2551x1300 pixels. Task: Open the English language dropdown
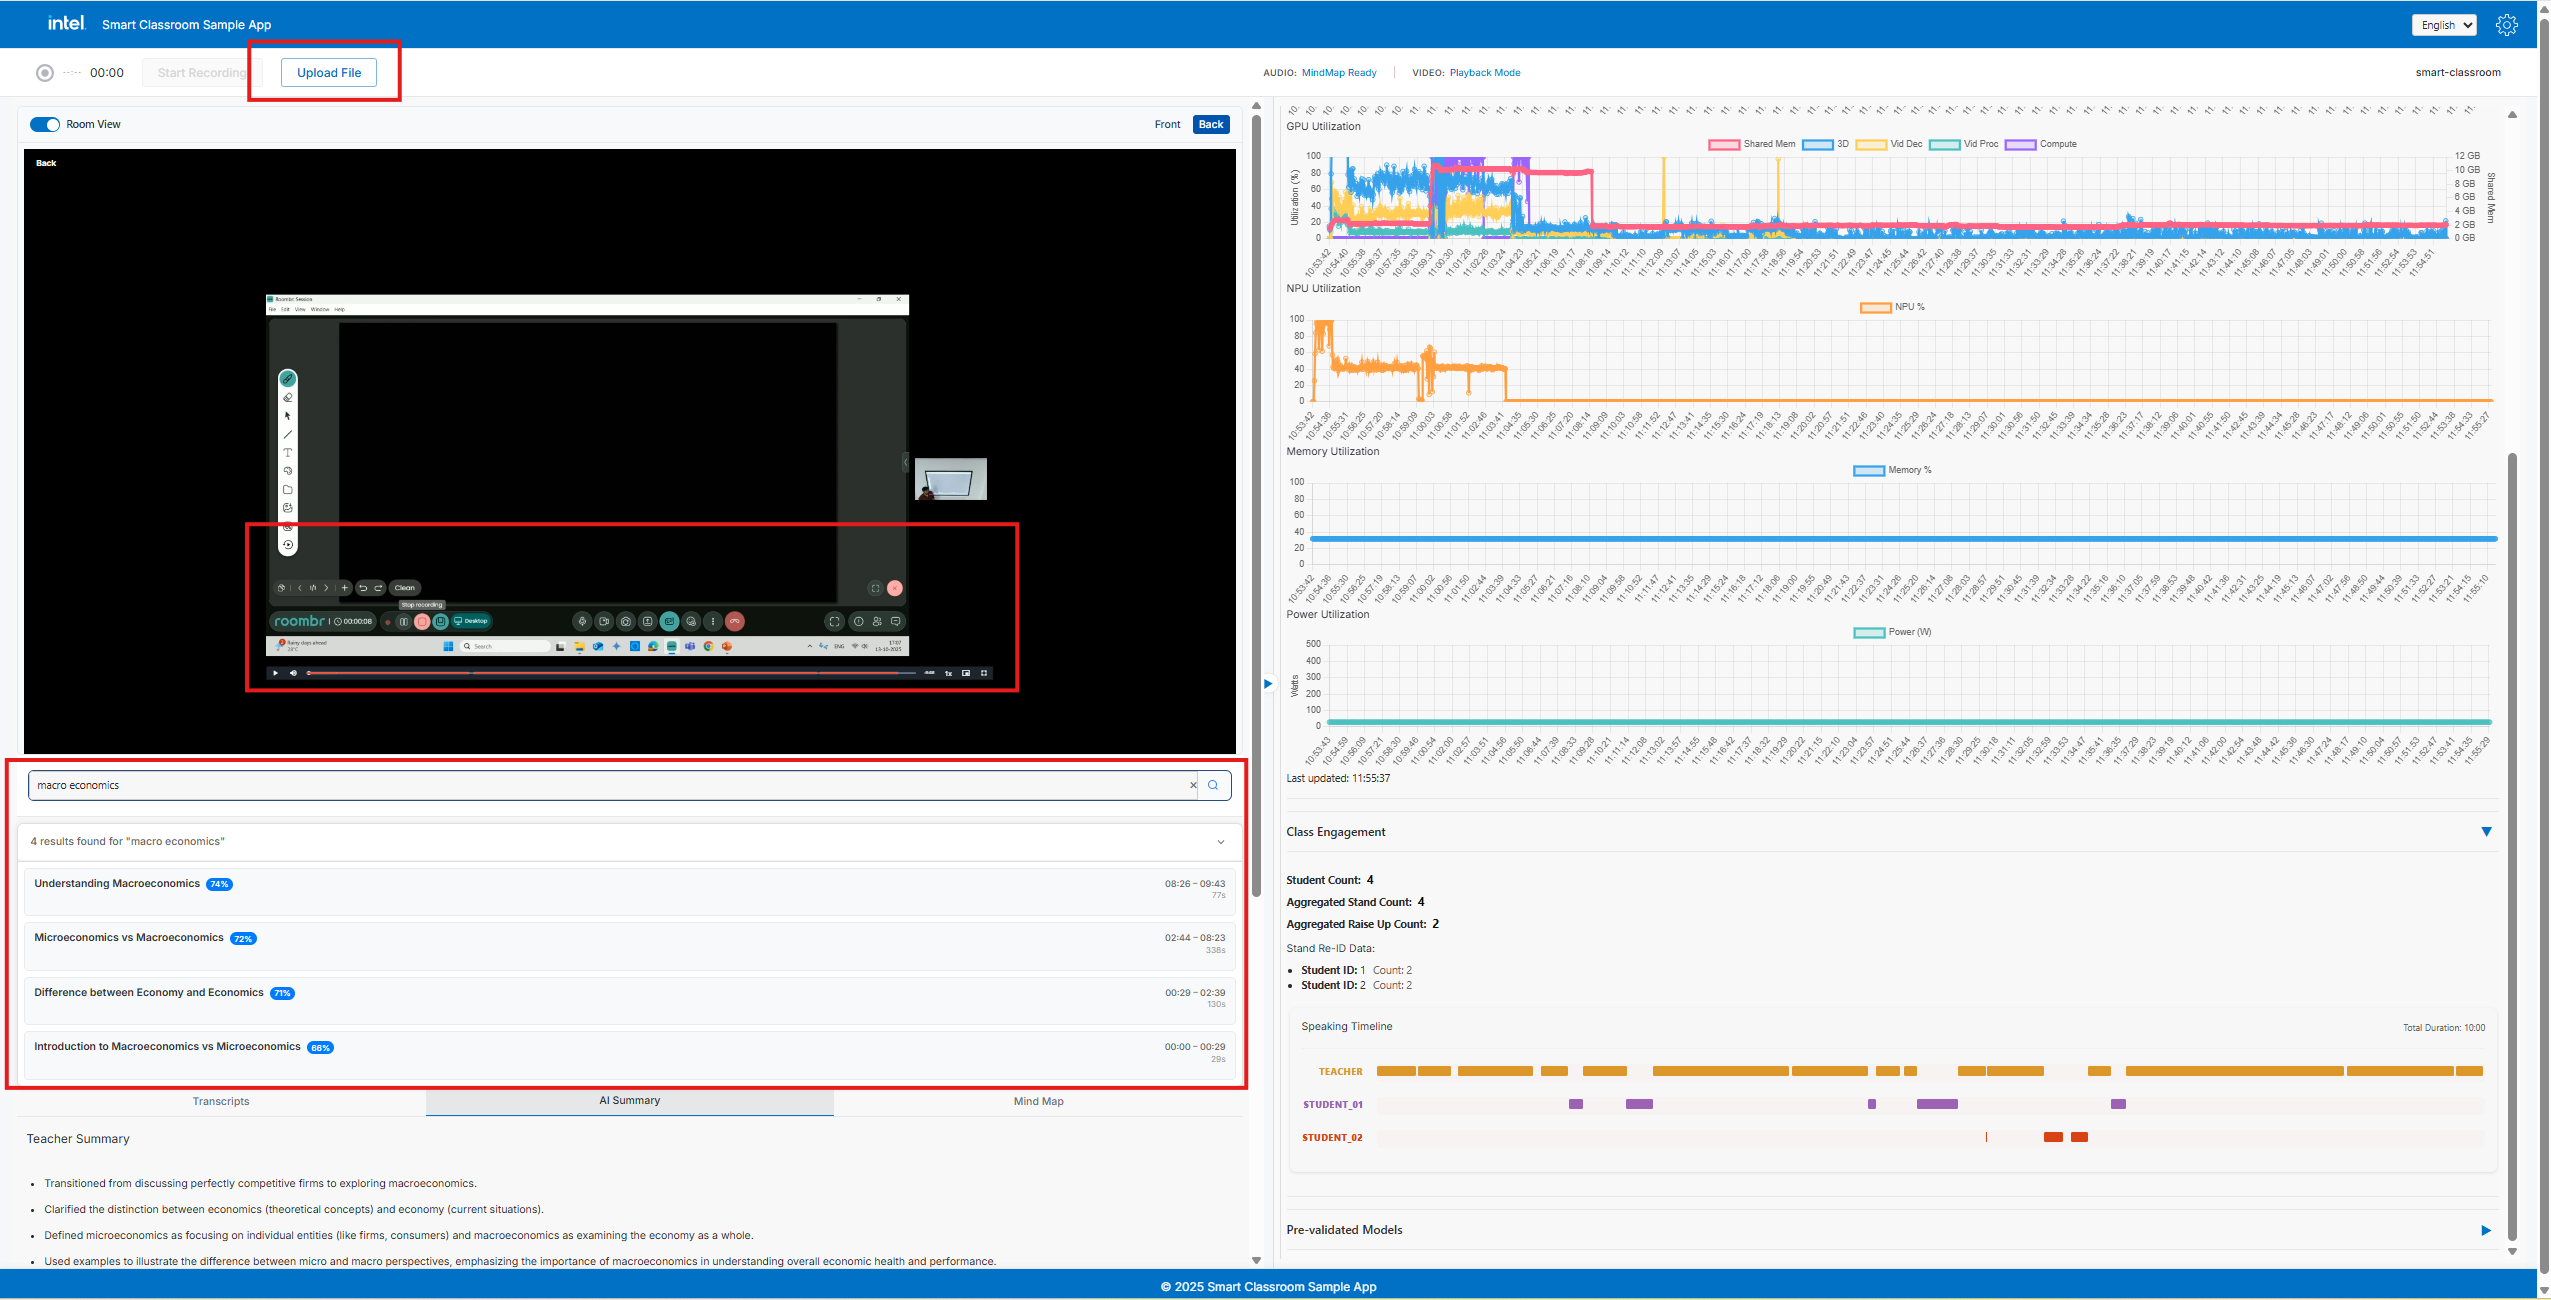(x=2442, y=24)
